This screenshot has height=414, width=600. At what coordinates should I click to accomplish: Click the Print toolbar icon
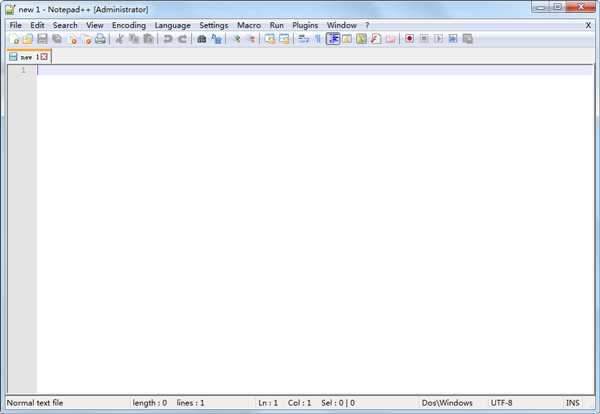[100, 39]
